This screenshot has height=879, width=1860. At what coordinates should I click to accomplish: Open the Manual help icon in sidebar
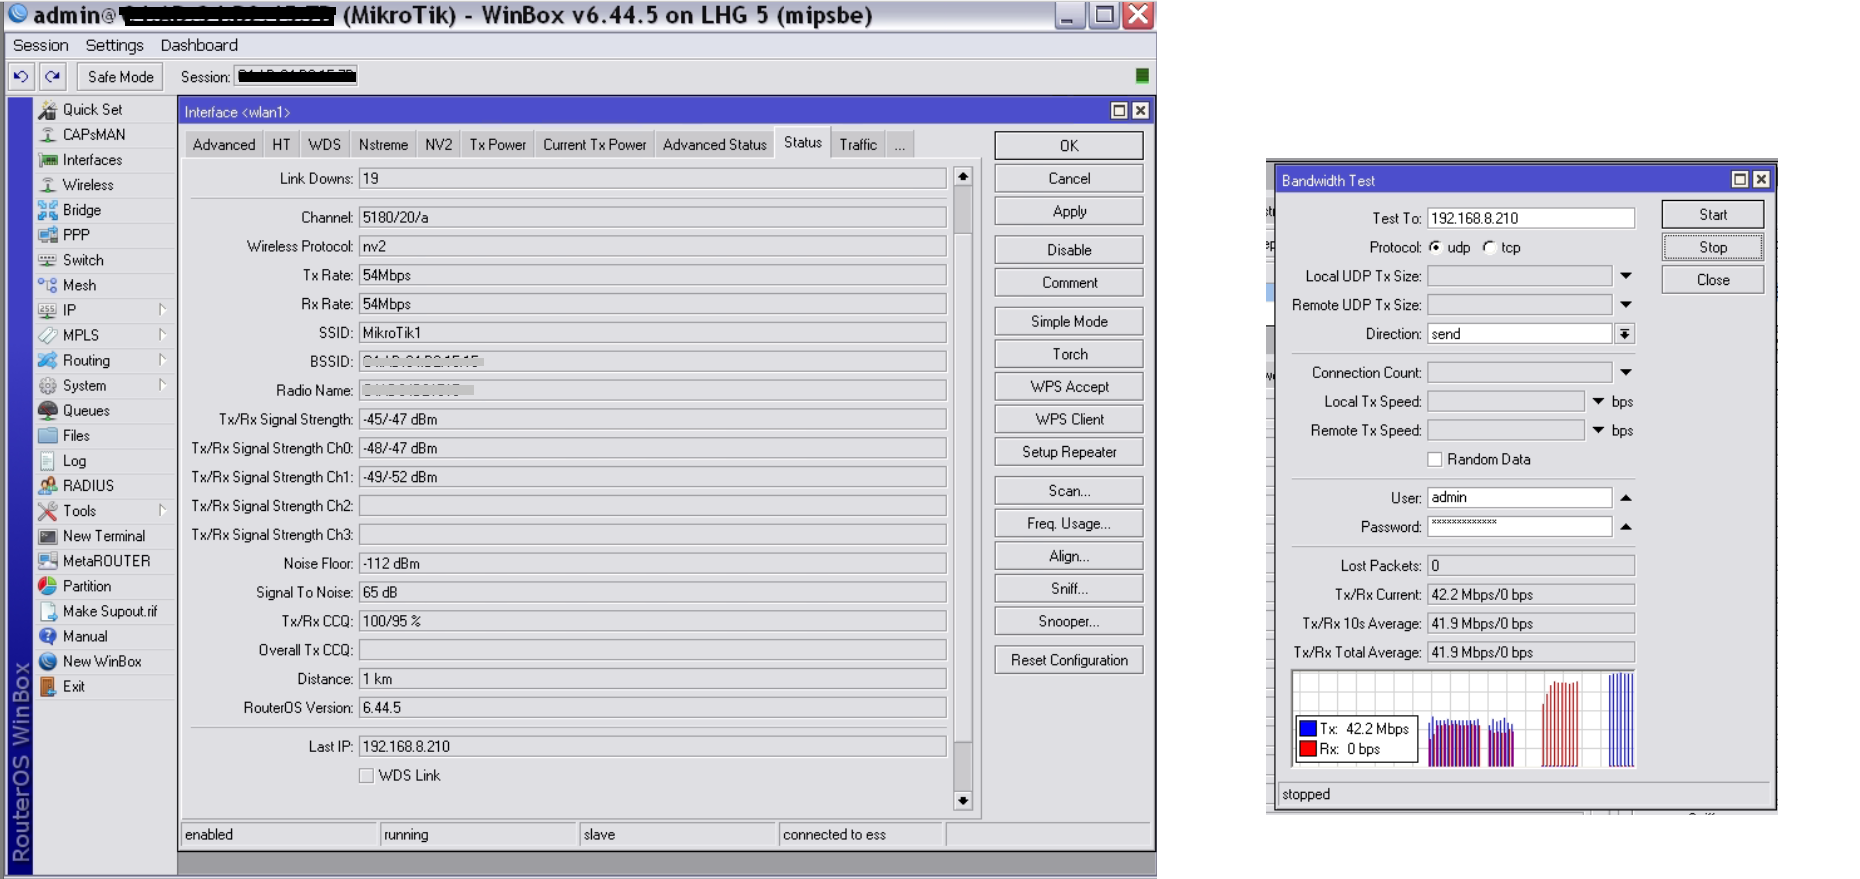click(47, 636)
